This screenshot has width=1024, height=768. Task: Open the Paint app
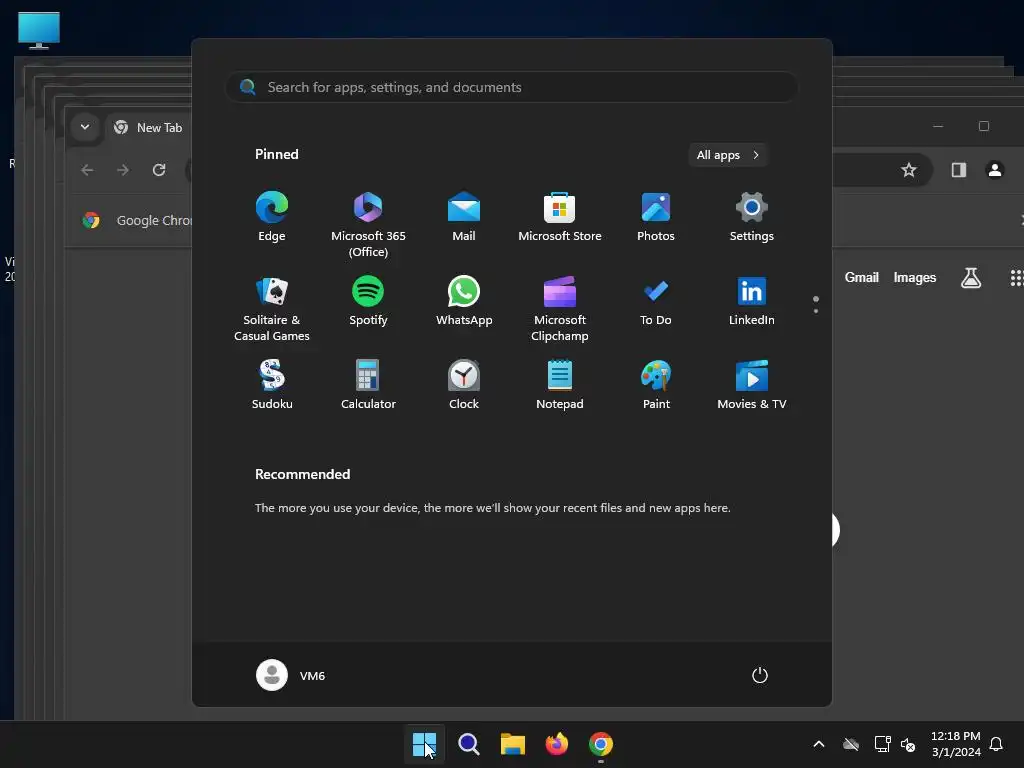656,385
